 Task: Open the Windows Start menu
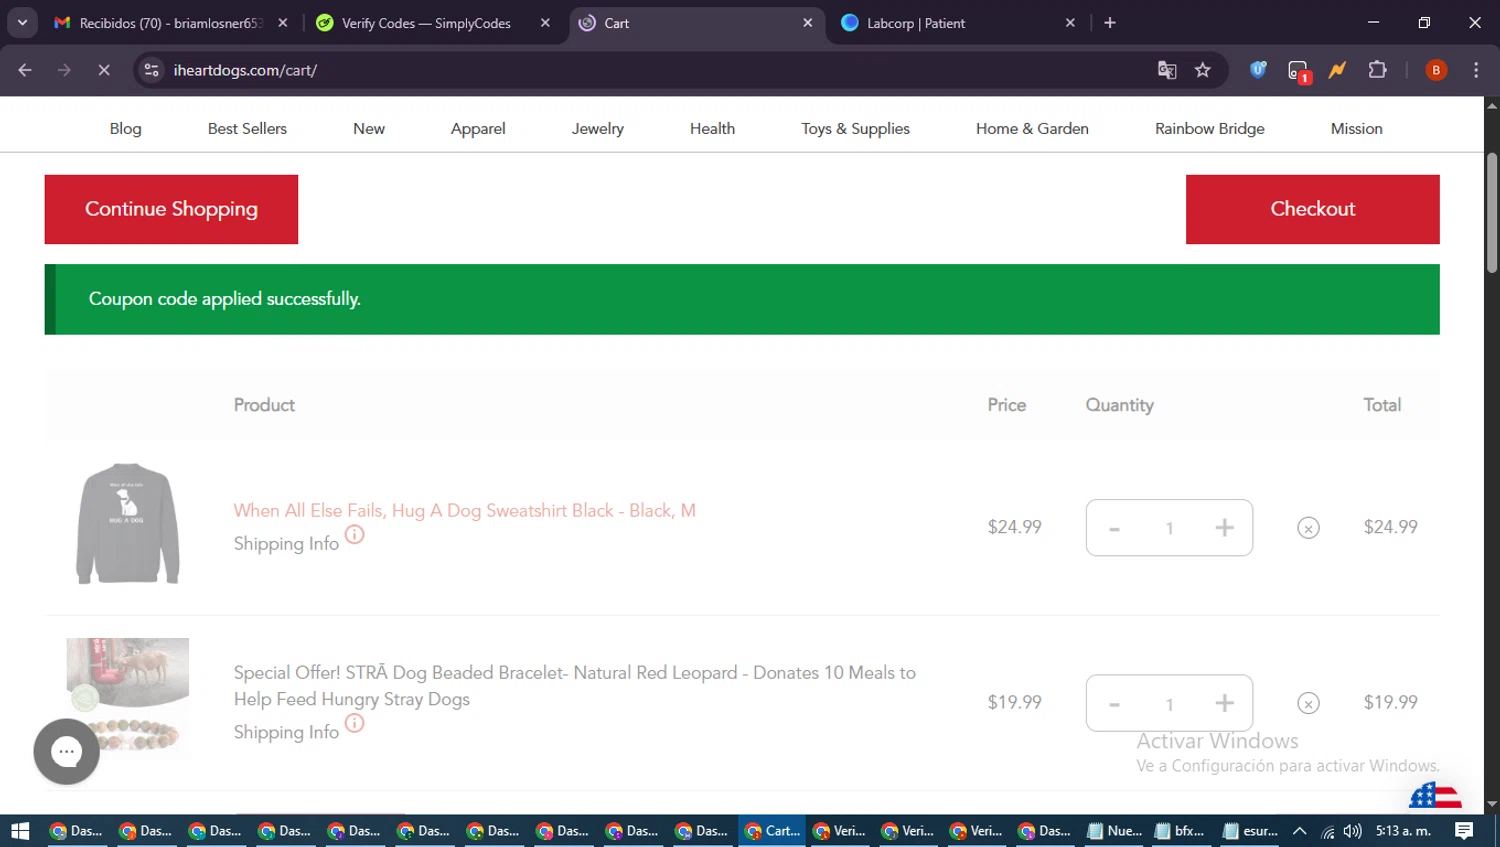(20, 831)
